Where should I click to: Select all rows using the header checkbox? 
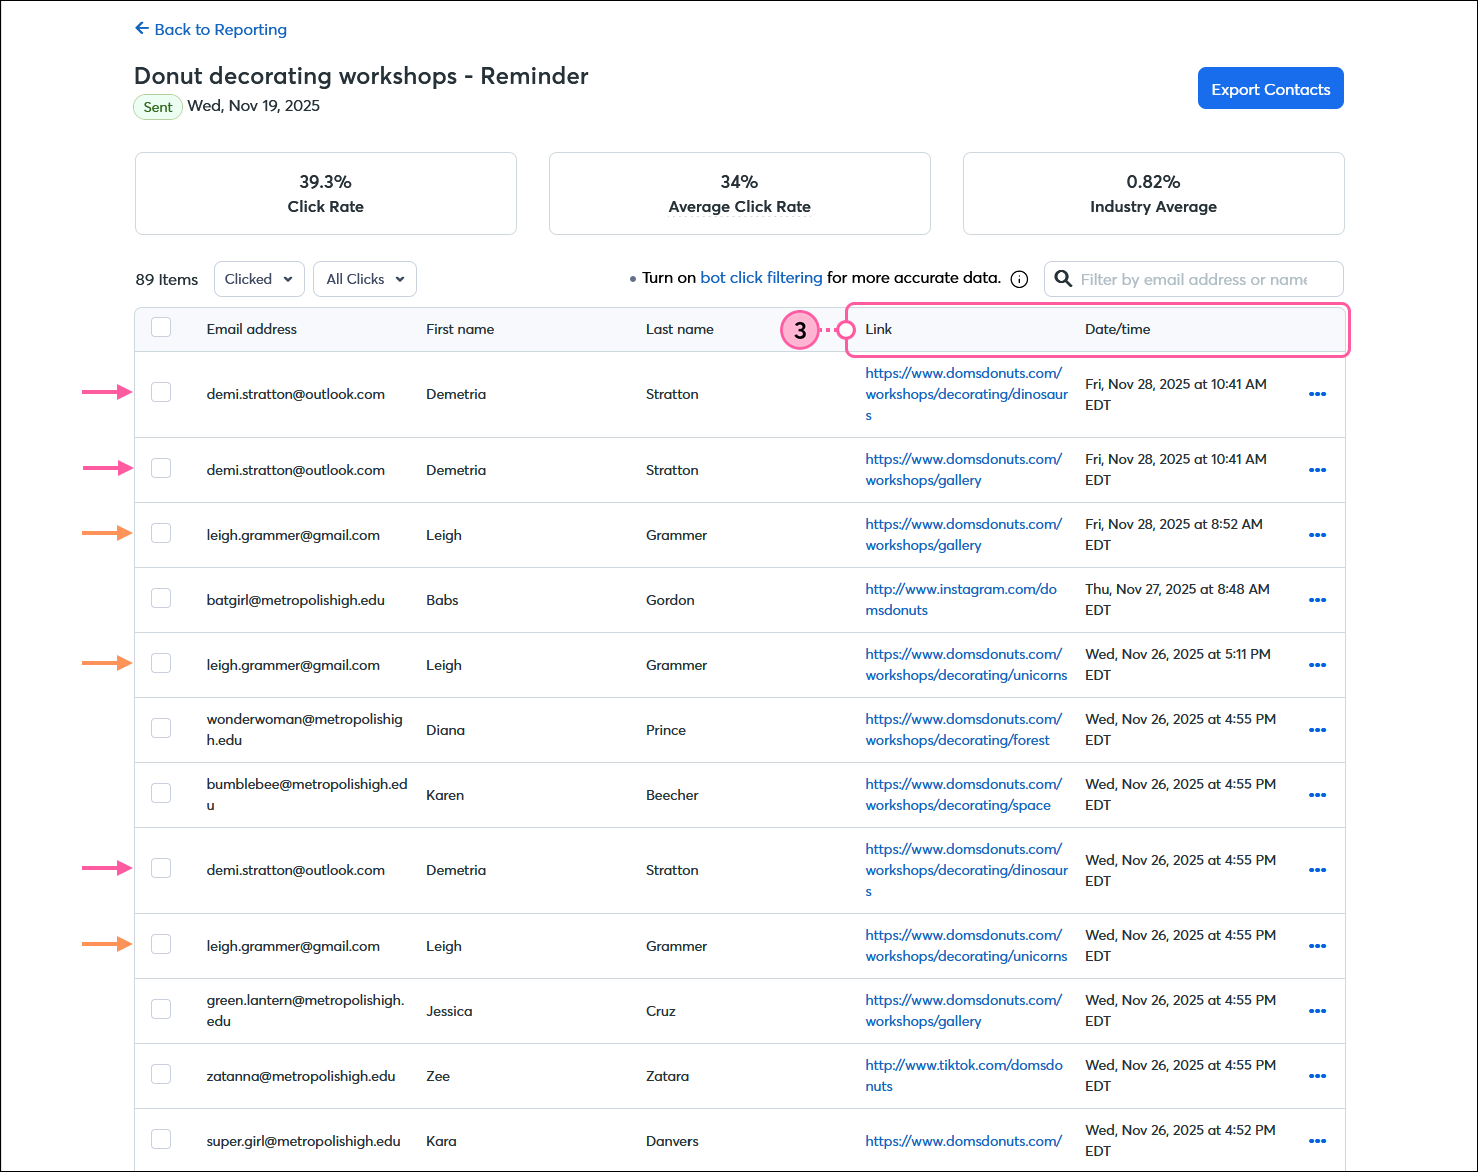coord(161,326)
